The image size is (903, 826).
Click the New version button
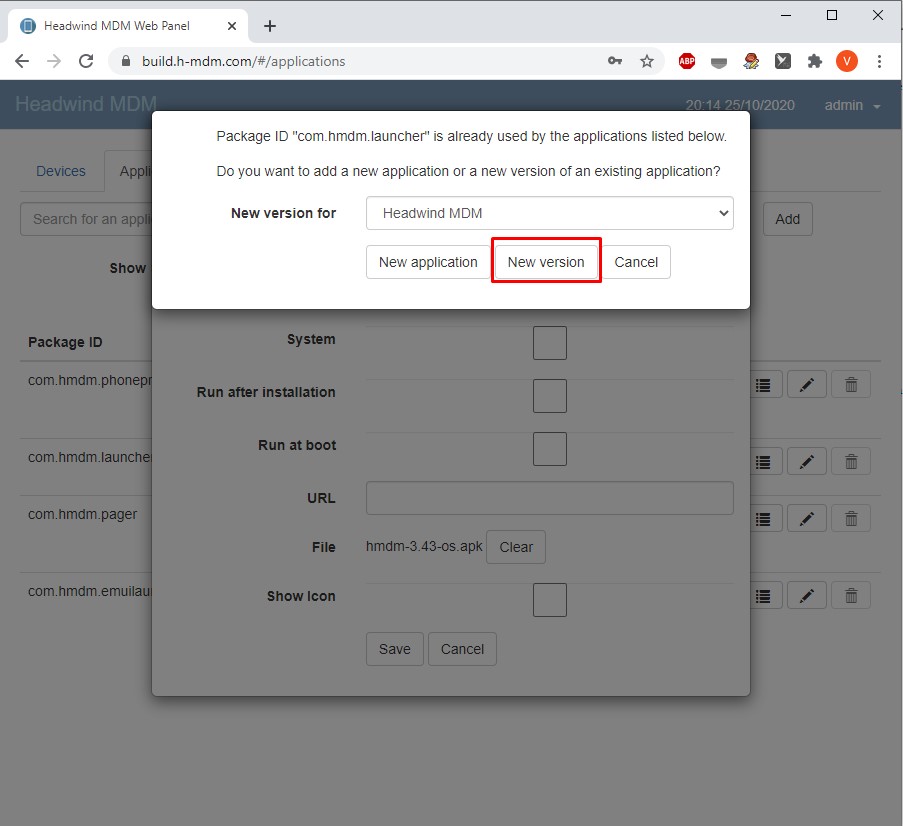pyautogui.click(x=546, y=262)
